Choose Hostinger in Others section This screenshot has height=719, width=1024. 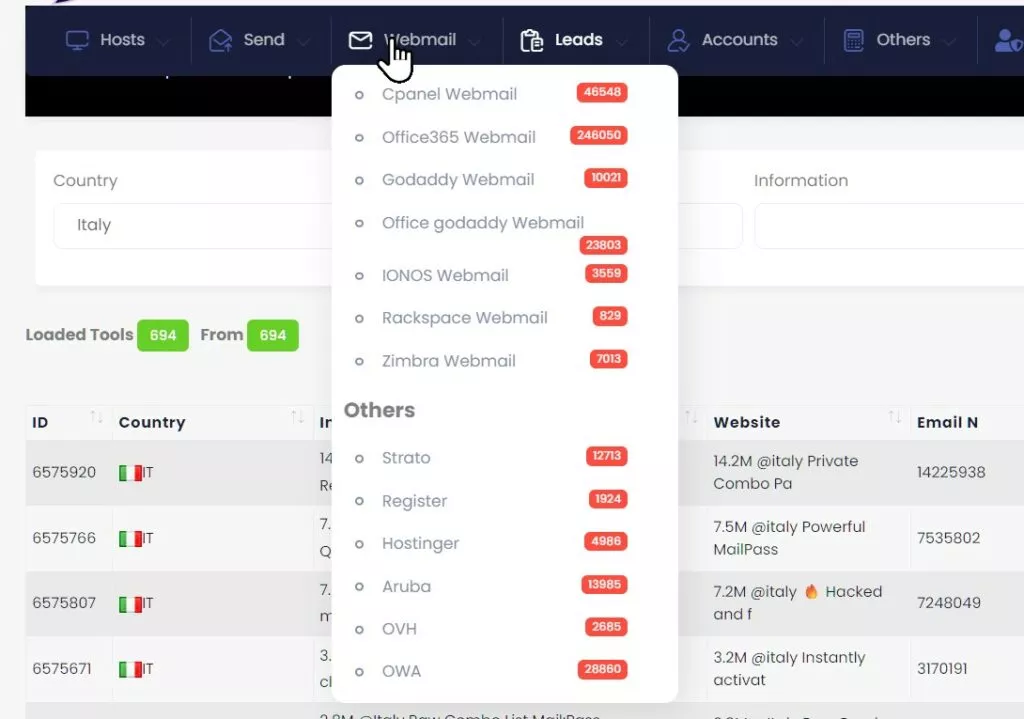(421, 543)
